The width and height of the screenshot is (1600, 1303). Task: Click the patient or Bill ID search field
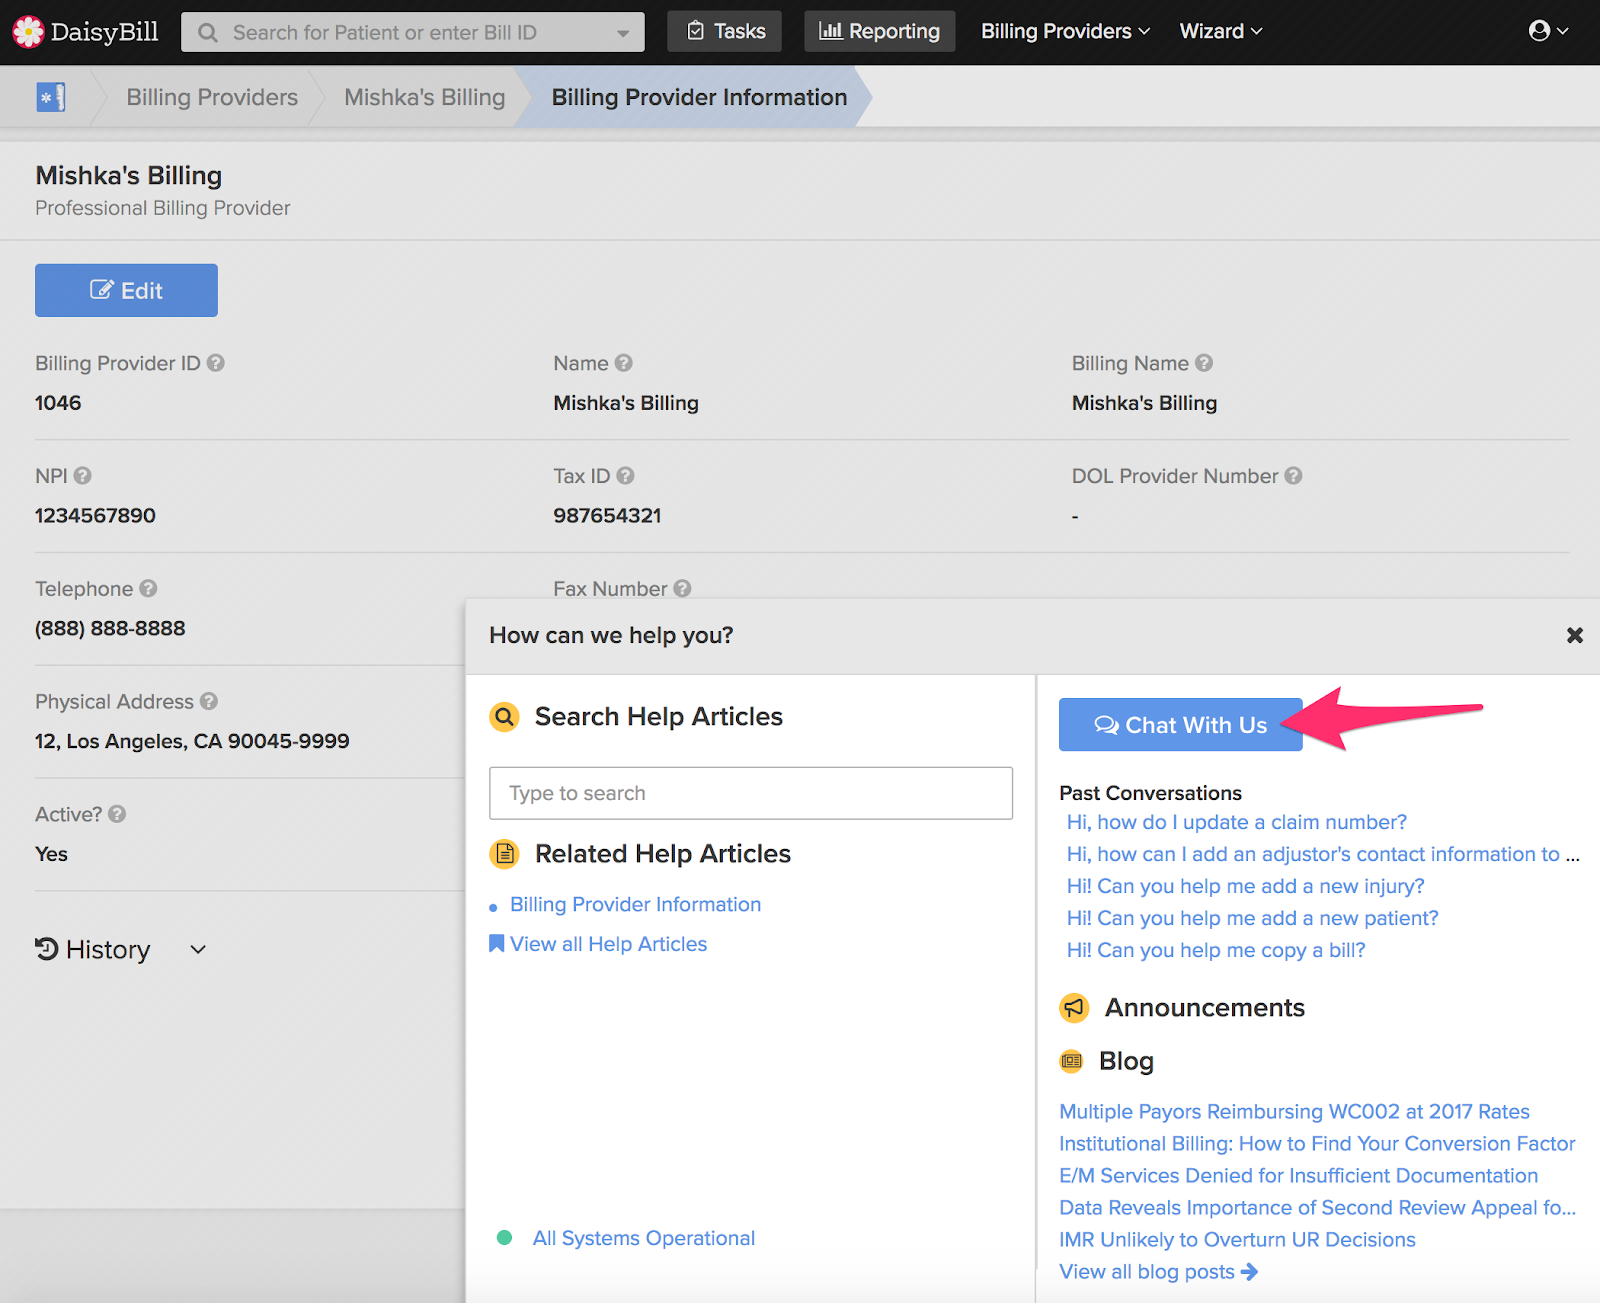[x=412, y=32]
